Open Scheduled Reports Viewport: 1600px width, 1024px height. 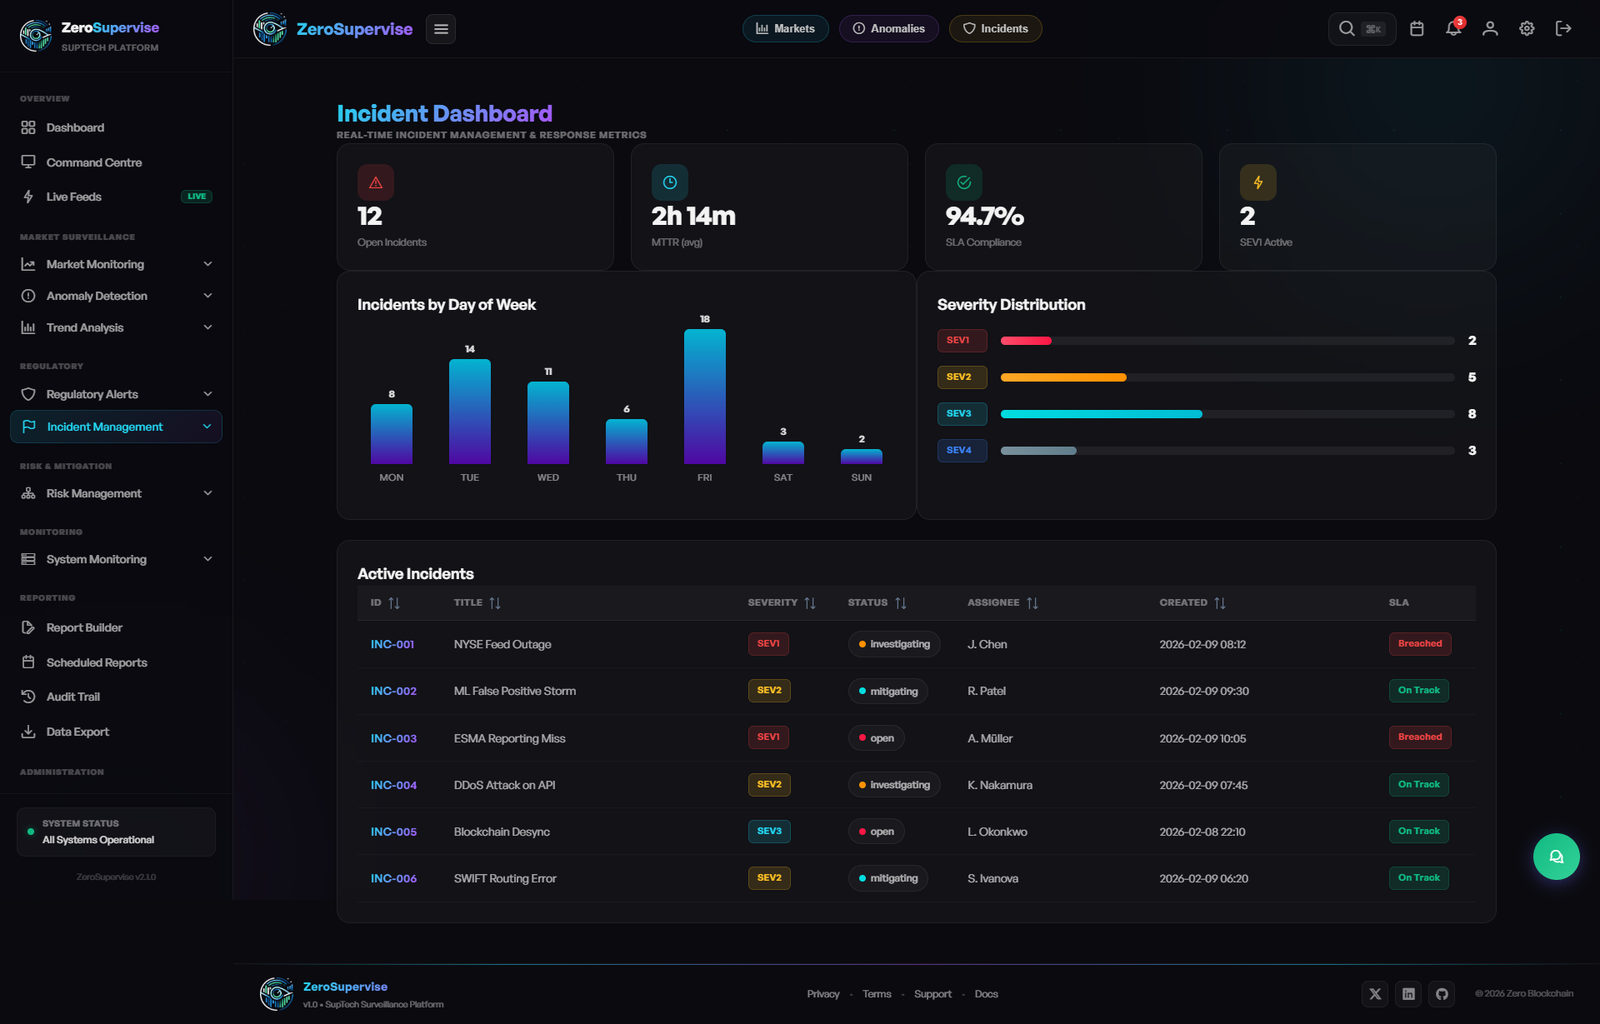point(116,662)
